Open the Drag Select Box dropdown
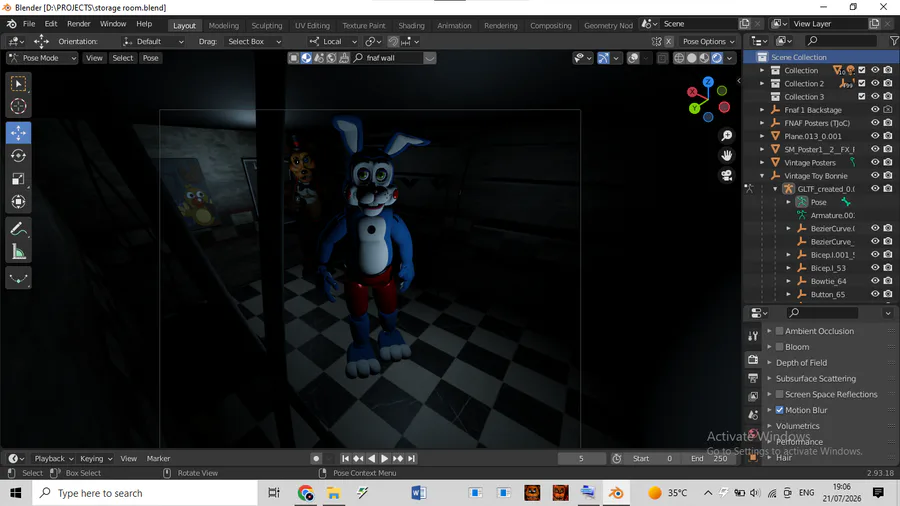The image size is (900, 506). click(255, 41)
